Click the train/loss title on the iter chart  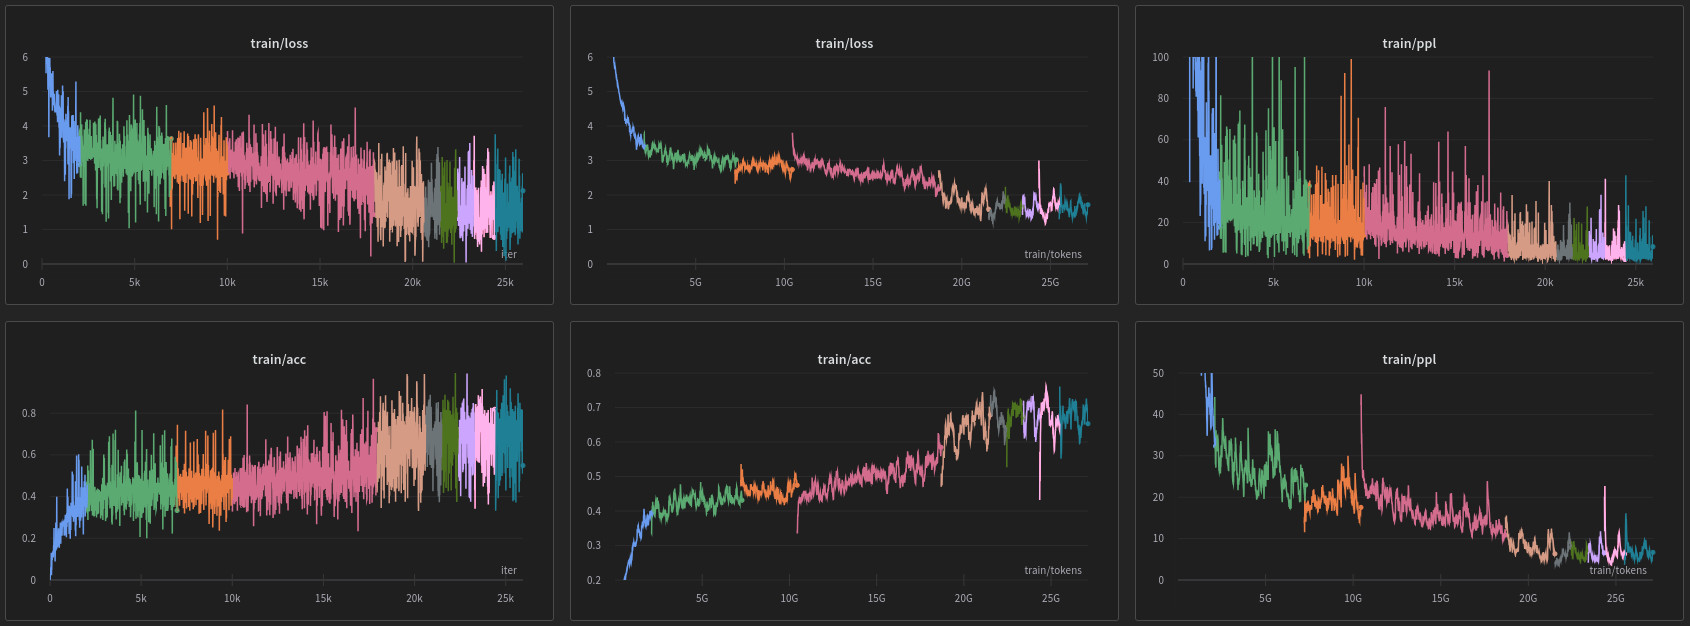[x=279, y=43]
